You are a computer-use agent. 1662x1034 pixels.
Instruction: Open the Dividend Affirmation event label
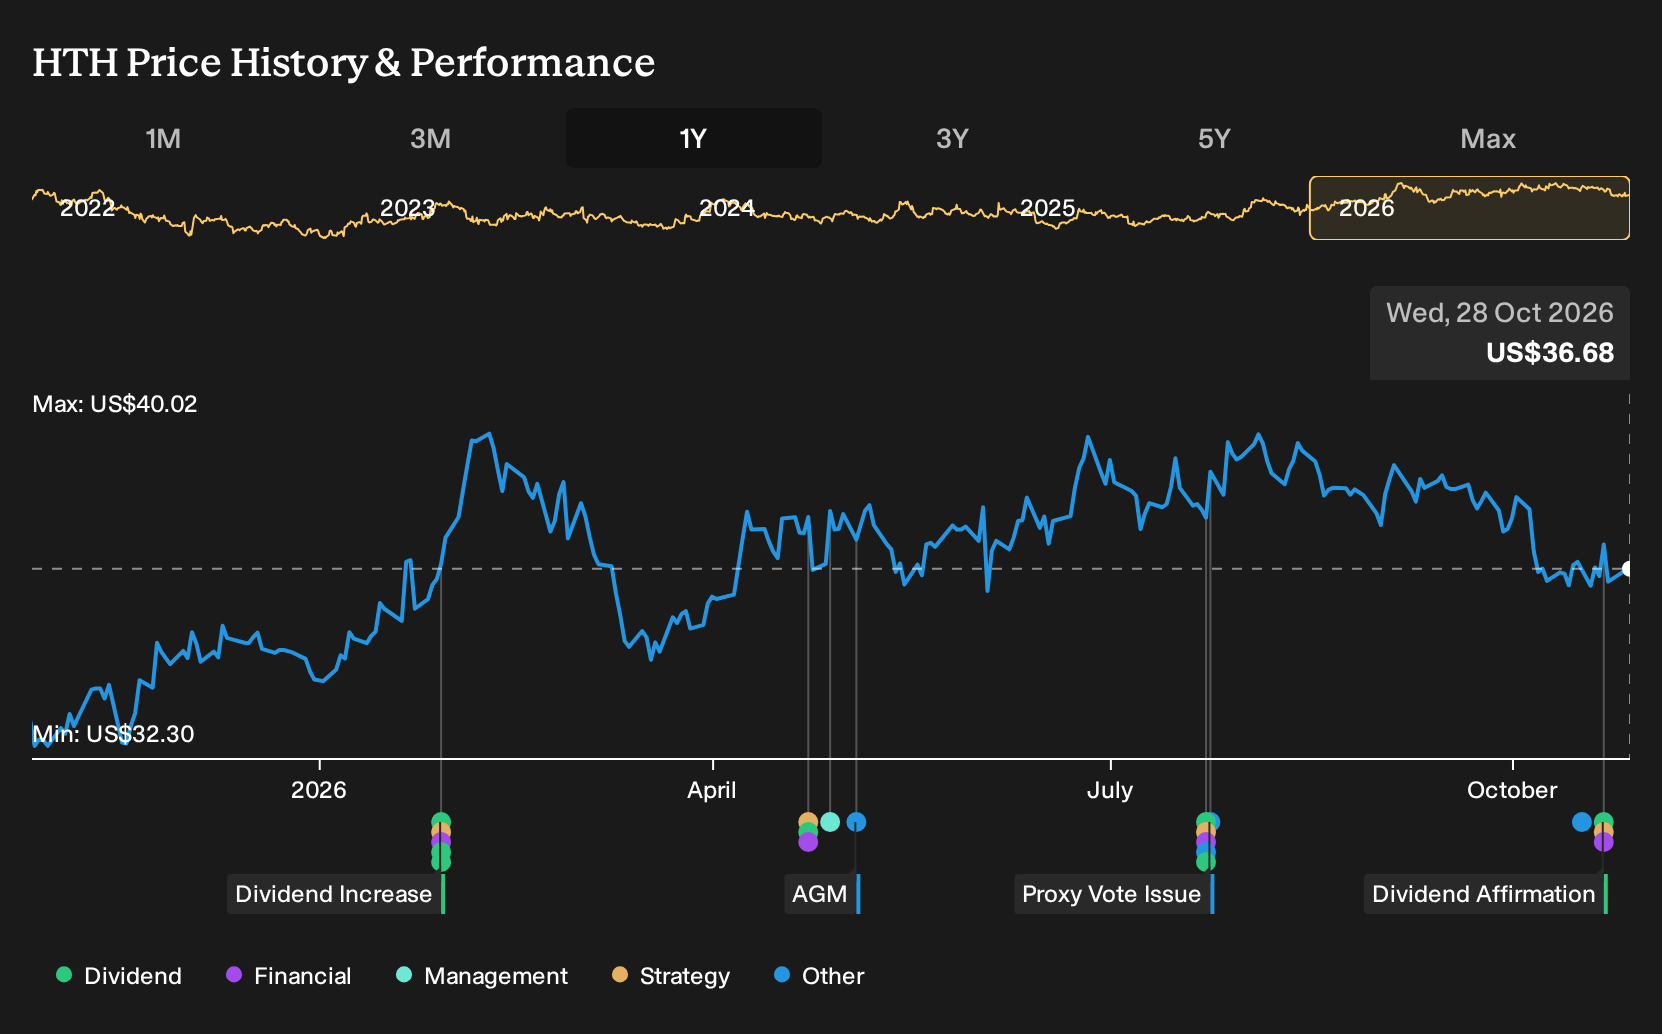point(1486,894)
